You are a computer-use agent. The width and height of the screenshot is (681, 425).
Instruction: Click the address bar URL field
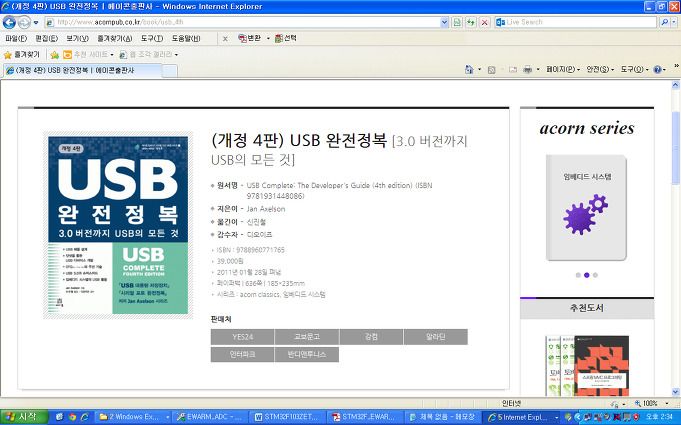tap(242, 22)
